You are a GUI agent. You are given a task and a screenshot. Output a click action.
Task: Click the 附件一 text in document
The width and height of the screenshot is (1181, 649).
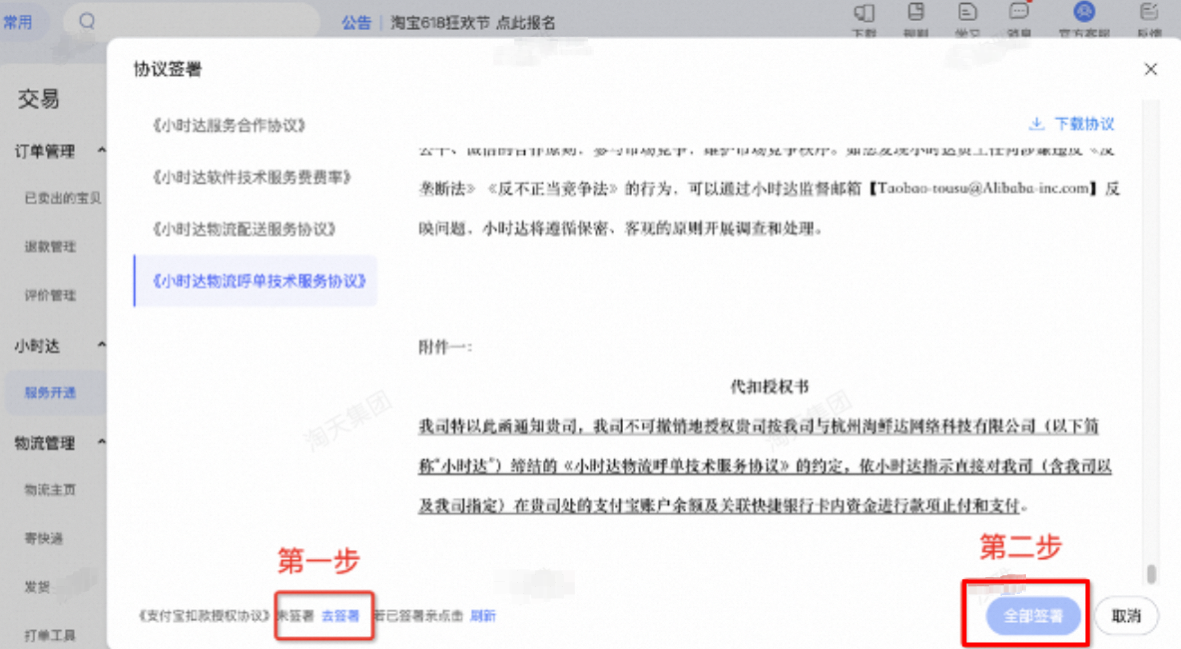[x=444, y=347]
